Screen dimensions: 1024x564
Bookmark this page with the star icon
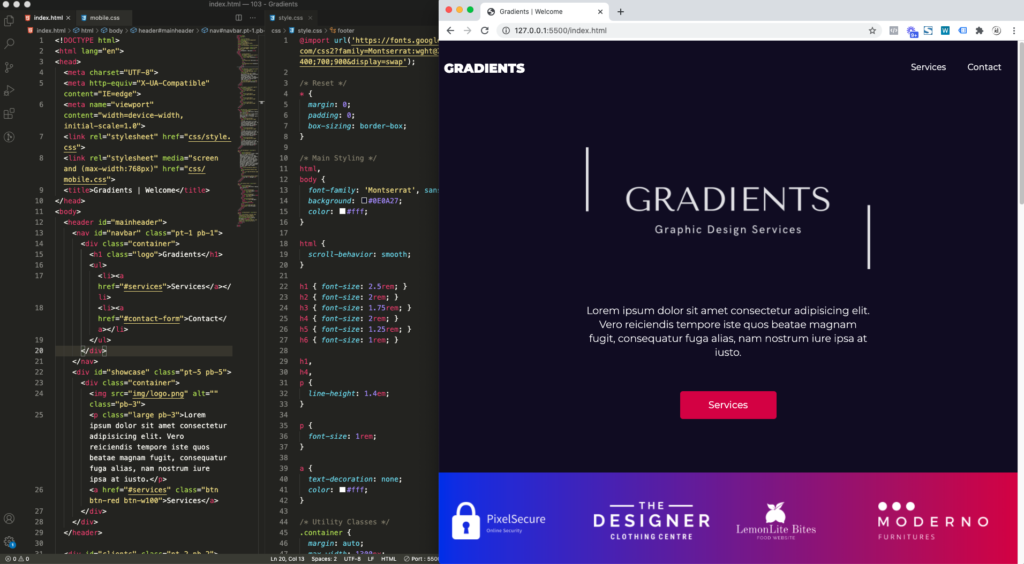(x=872, y=31)
